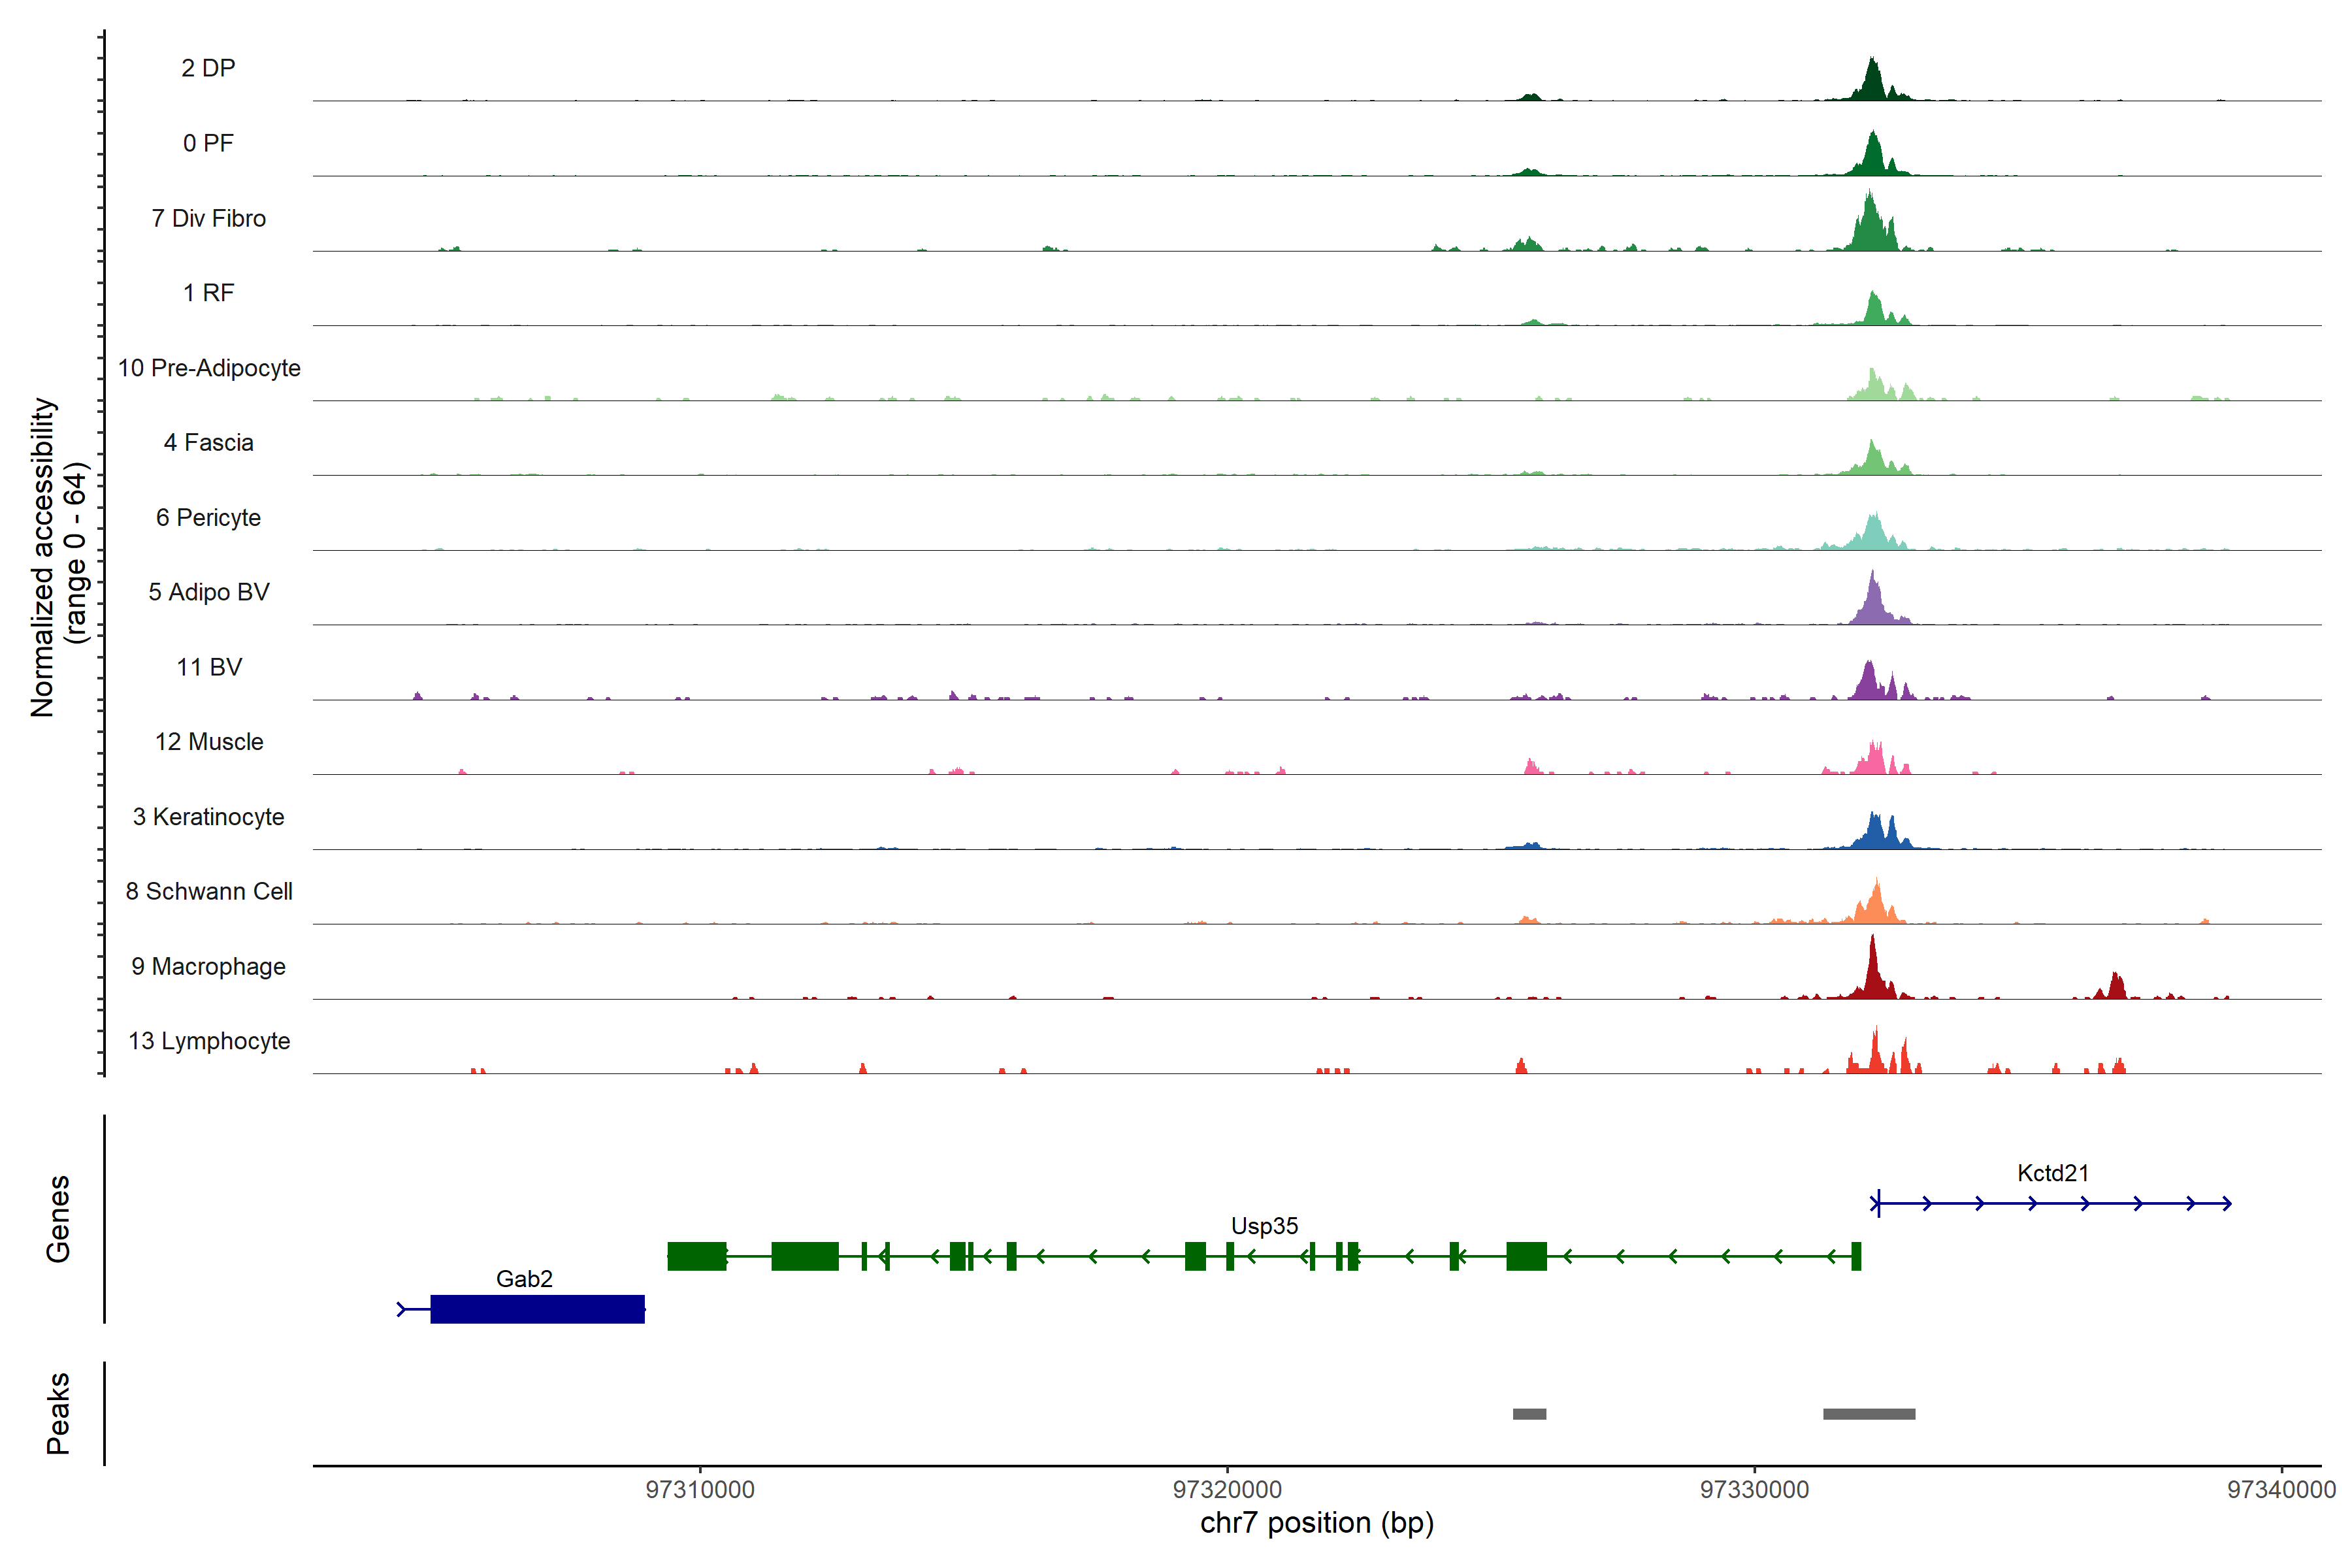Select the small gray peak bar
The width and height of the screenshot is (2352, 1568).
(x=1529, y=1414)
